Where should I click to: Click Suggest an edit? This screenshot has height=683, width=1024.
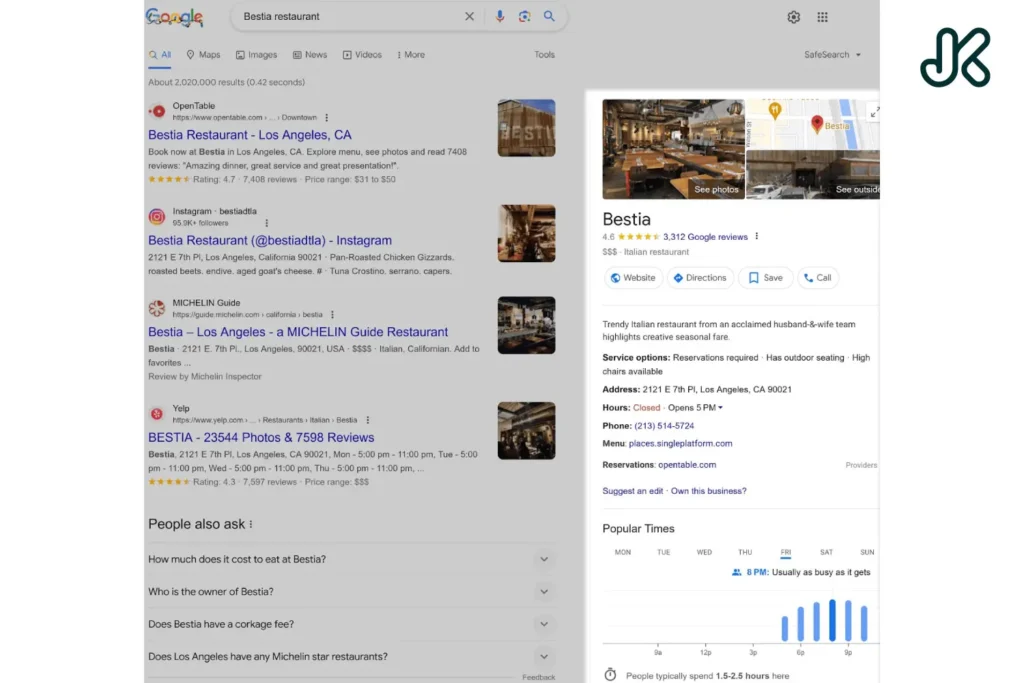coord(633,491)
